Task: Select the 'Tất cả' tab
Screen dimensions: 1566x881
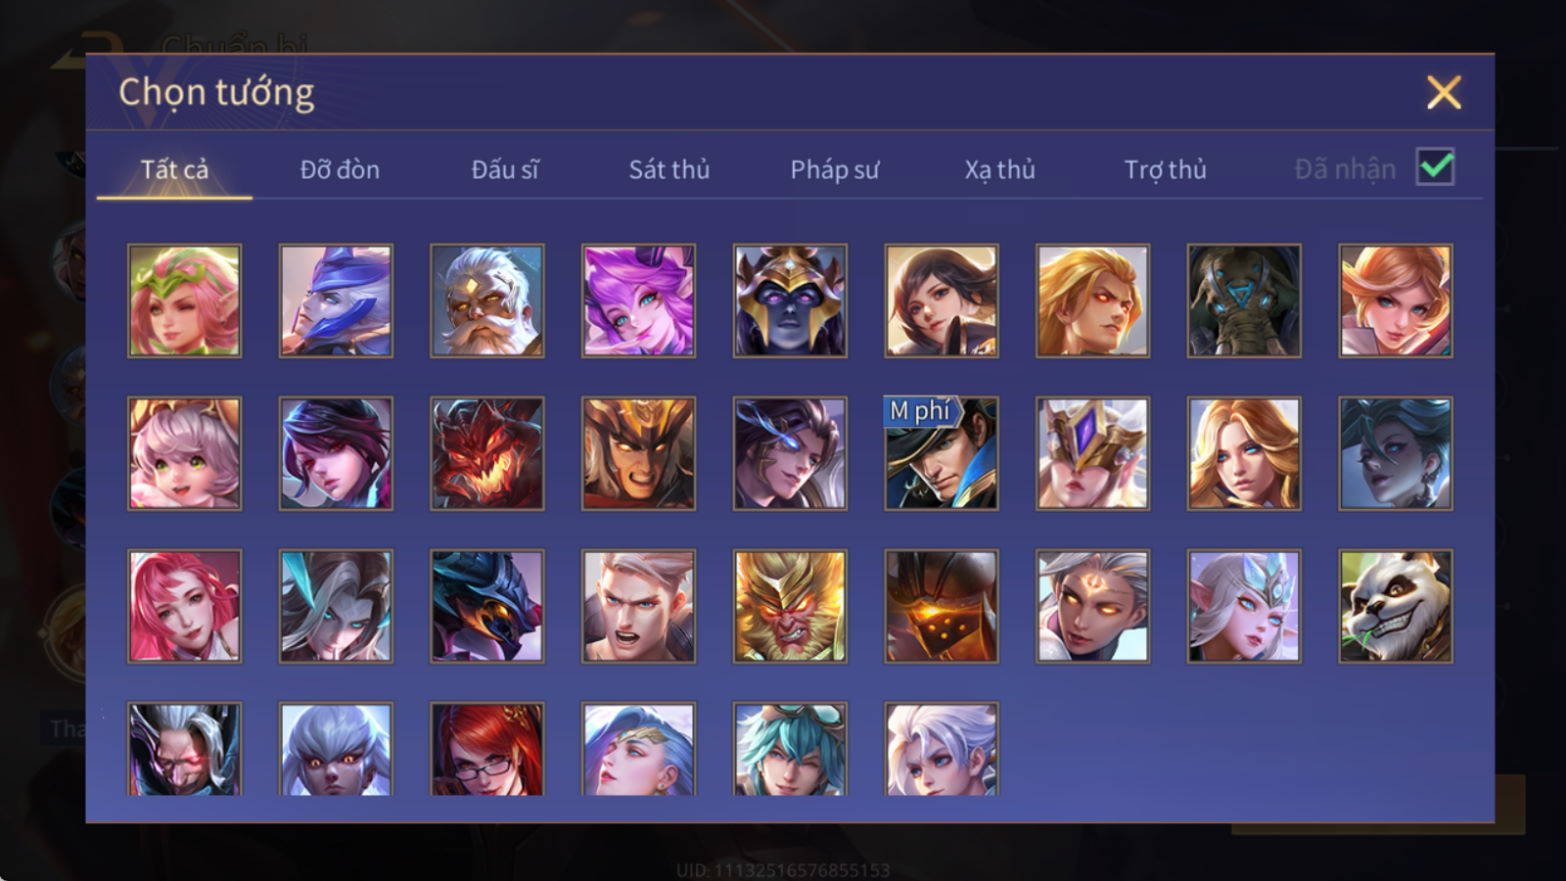Action: [174, 170]
